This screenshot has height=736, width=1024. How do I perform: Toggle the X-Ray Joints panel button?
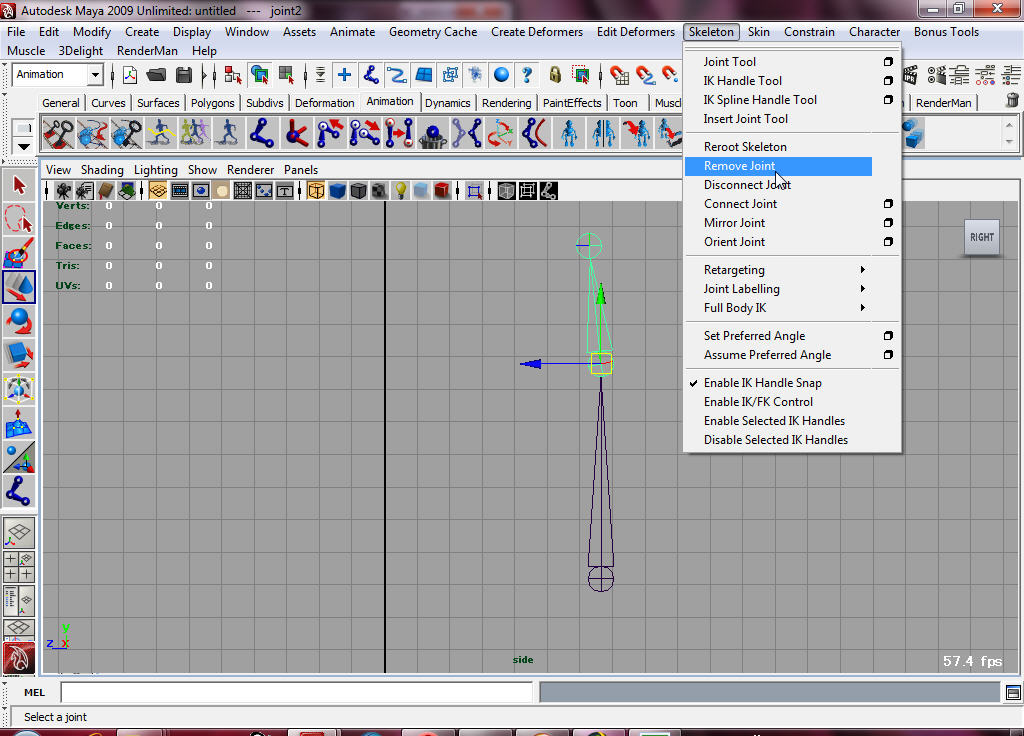click(x=549, y=191)
